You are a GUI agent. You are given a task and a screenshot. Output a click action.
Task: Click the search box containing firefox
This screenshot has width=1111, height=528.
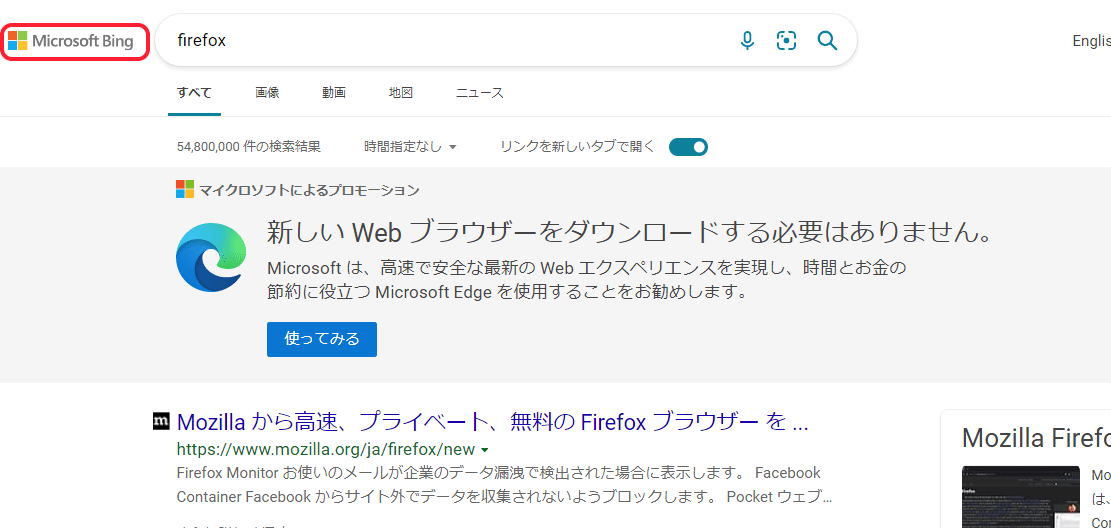click(x=450, y=41)
